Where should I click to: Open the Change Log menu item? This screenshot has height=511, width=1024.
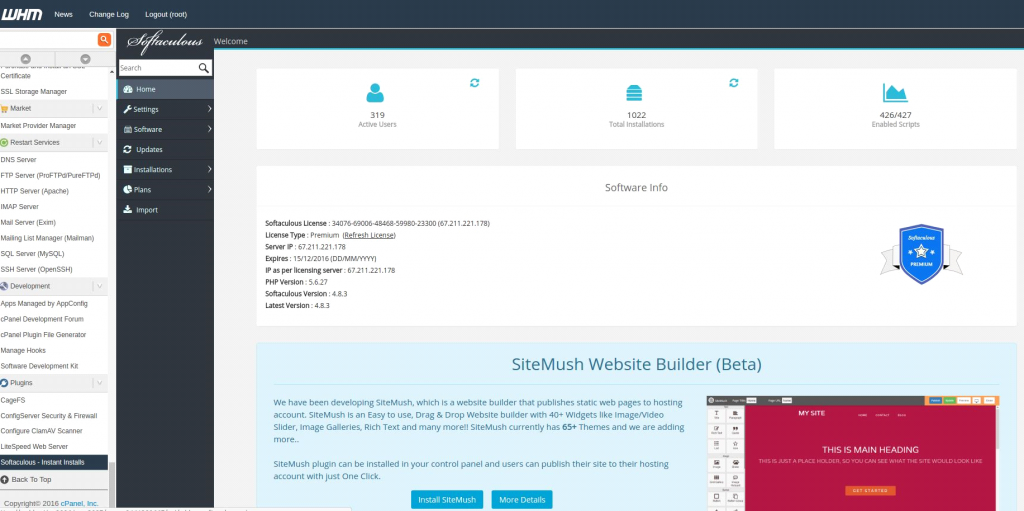tap(109, 14)
